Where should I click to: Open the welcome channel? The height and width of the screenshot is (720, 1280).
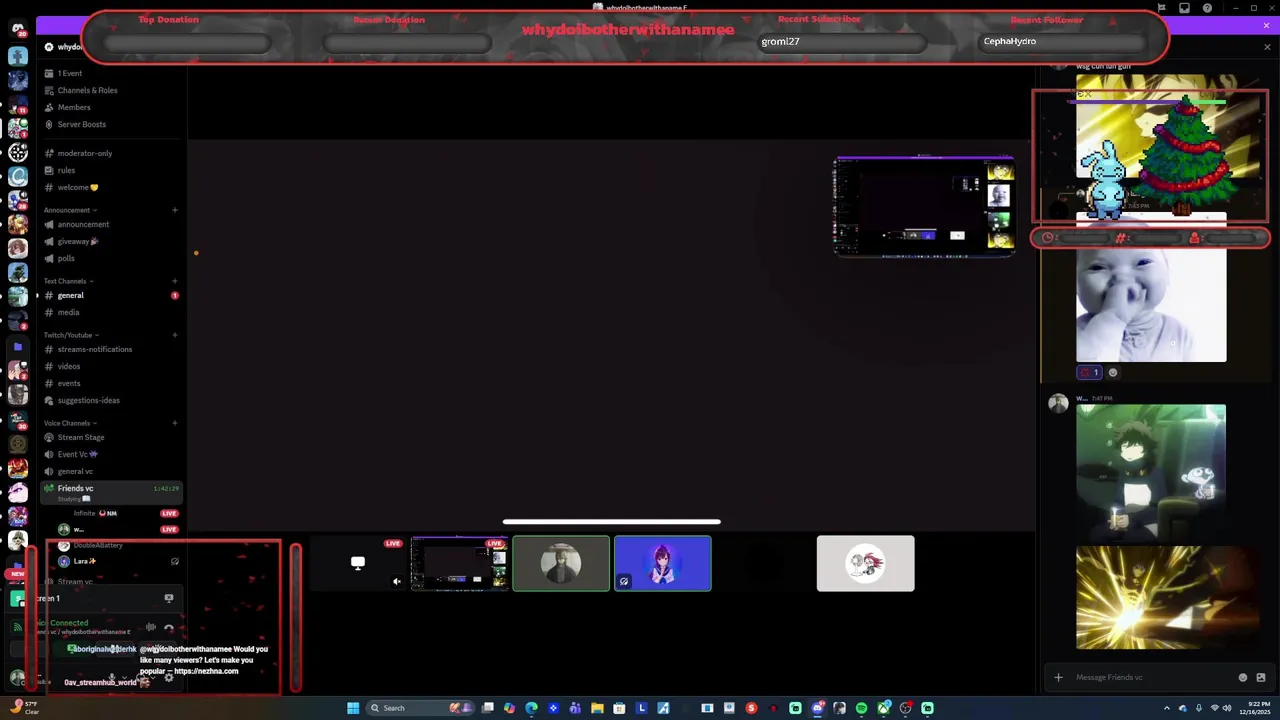(x=77, y=187)
